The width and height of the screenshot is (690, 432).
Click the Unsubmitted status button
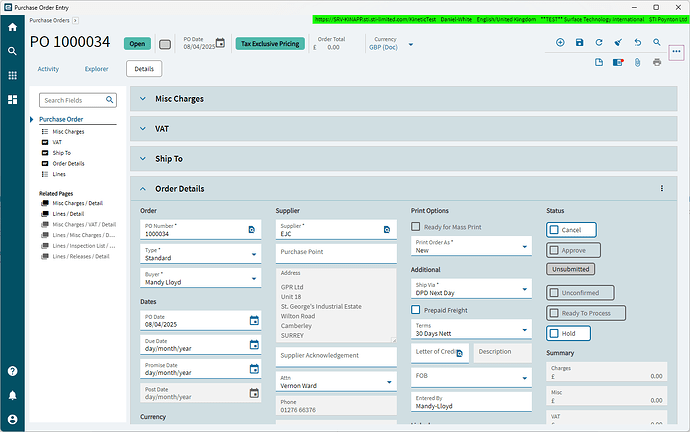point(571,269)
